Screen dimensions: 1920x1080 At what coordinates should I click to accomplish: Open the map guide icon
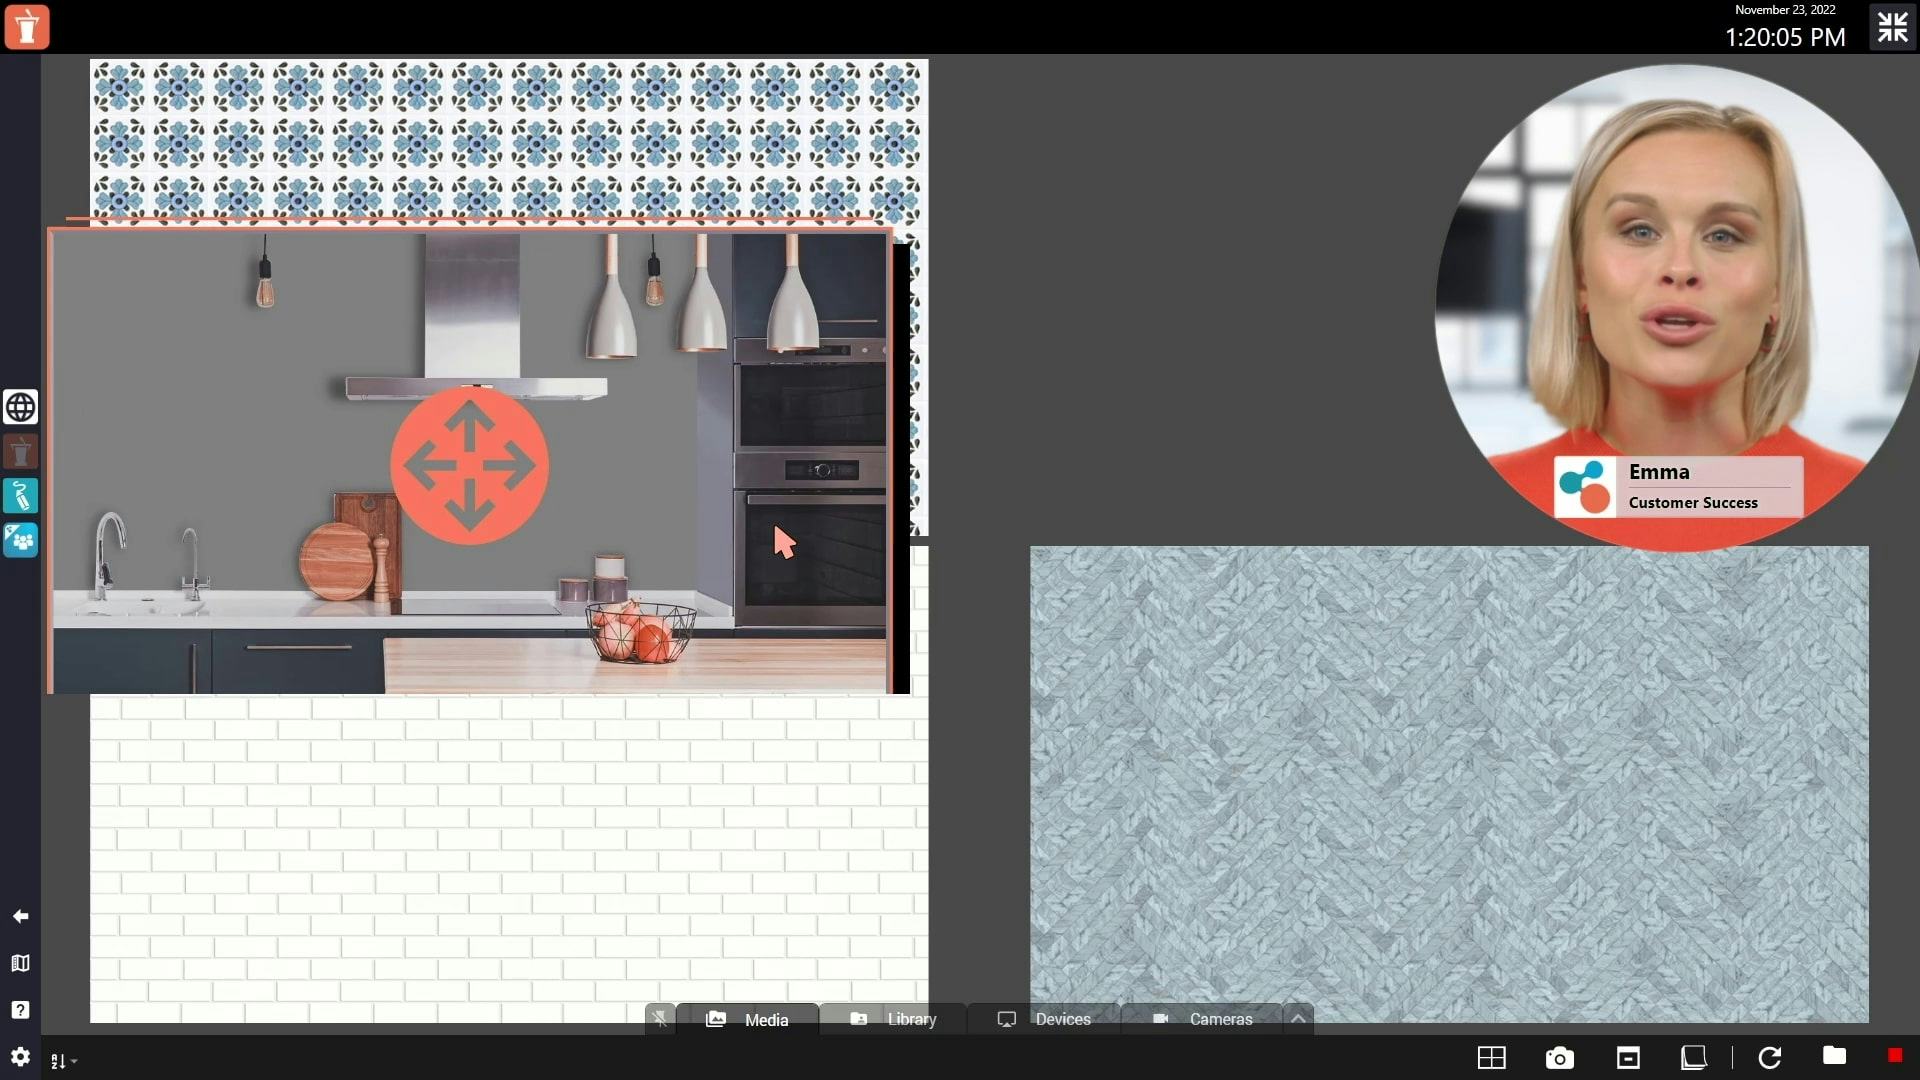click(x=20, y=964)
